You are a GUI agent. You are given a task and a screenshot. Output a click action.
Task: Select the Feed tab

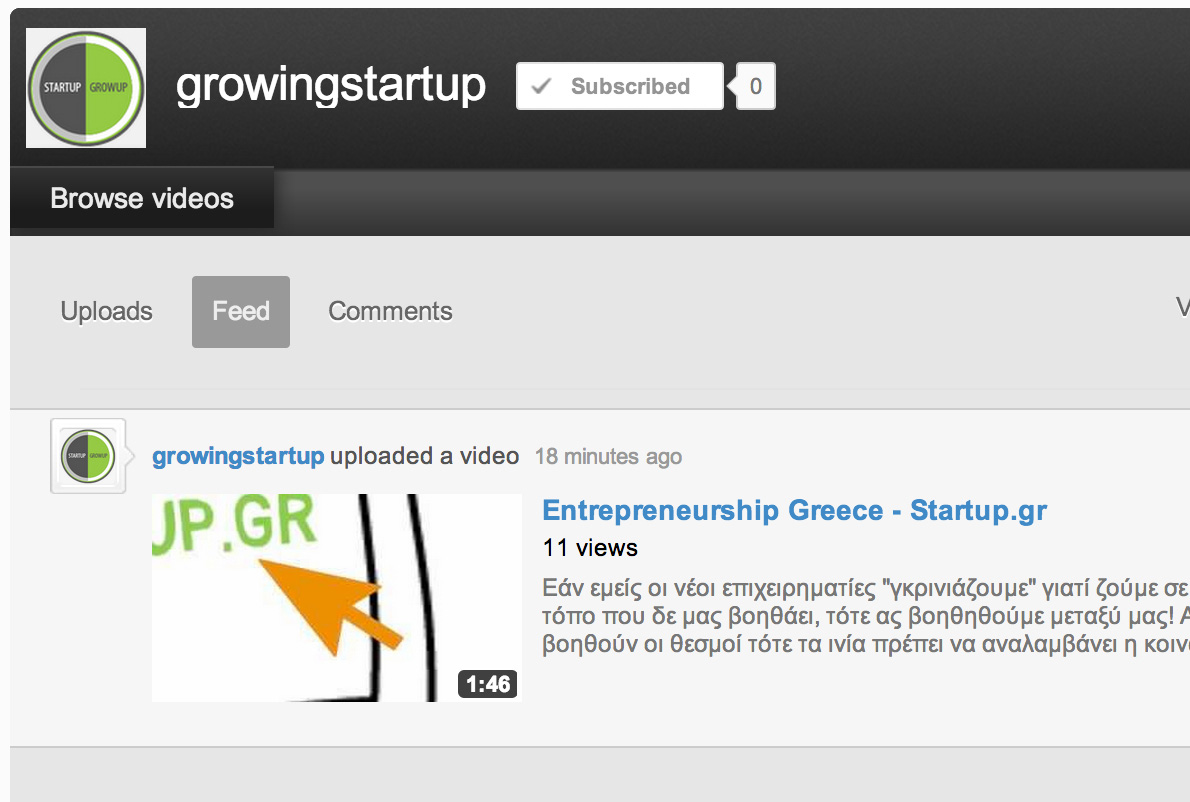point(241,312)
